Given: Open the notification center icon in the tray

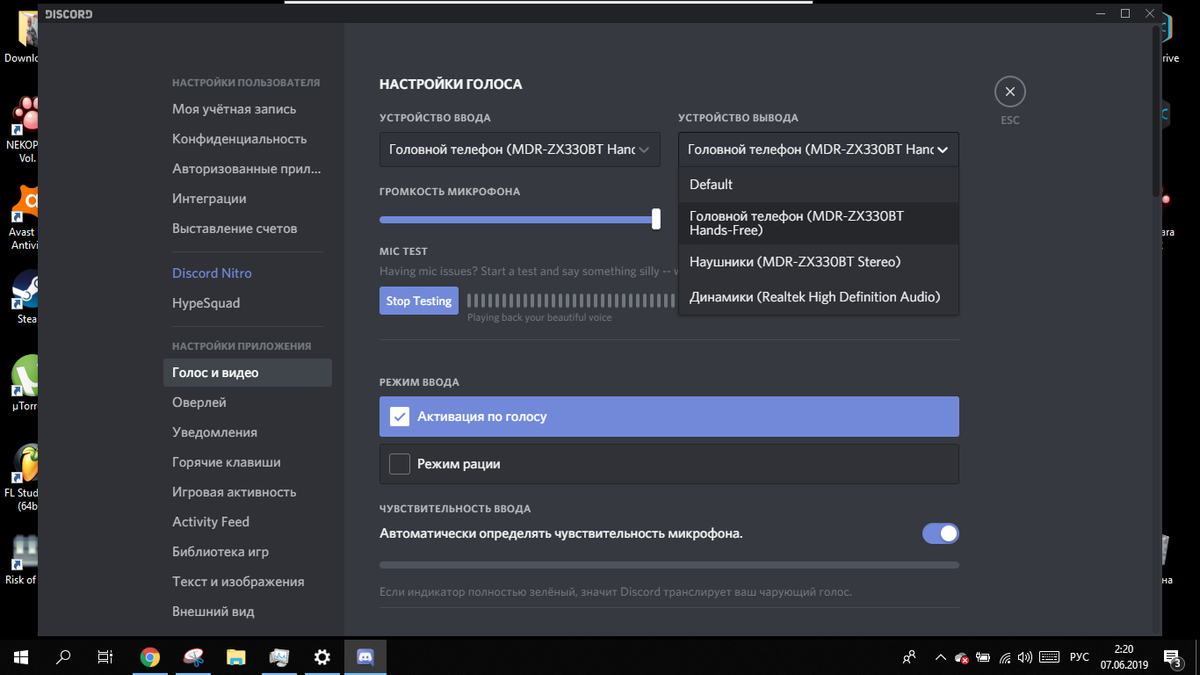Looking at the screenshot, I should pos(1170,657).
